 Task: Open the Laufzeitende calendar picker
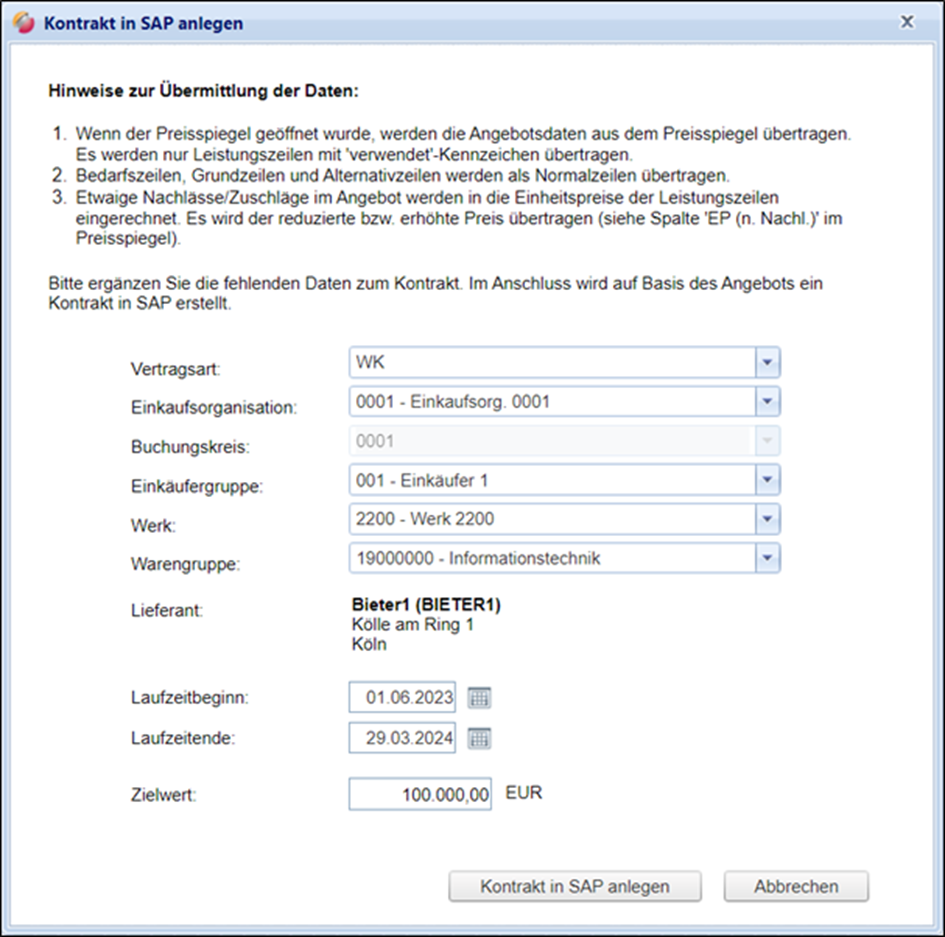[480, 739]
